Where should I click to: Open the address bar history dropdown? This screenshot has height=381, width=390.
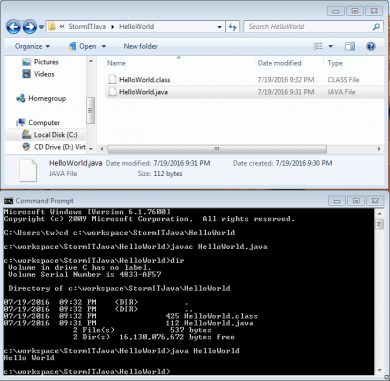(219, 27)
